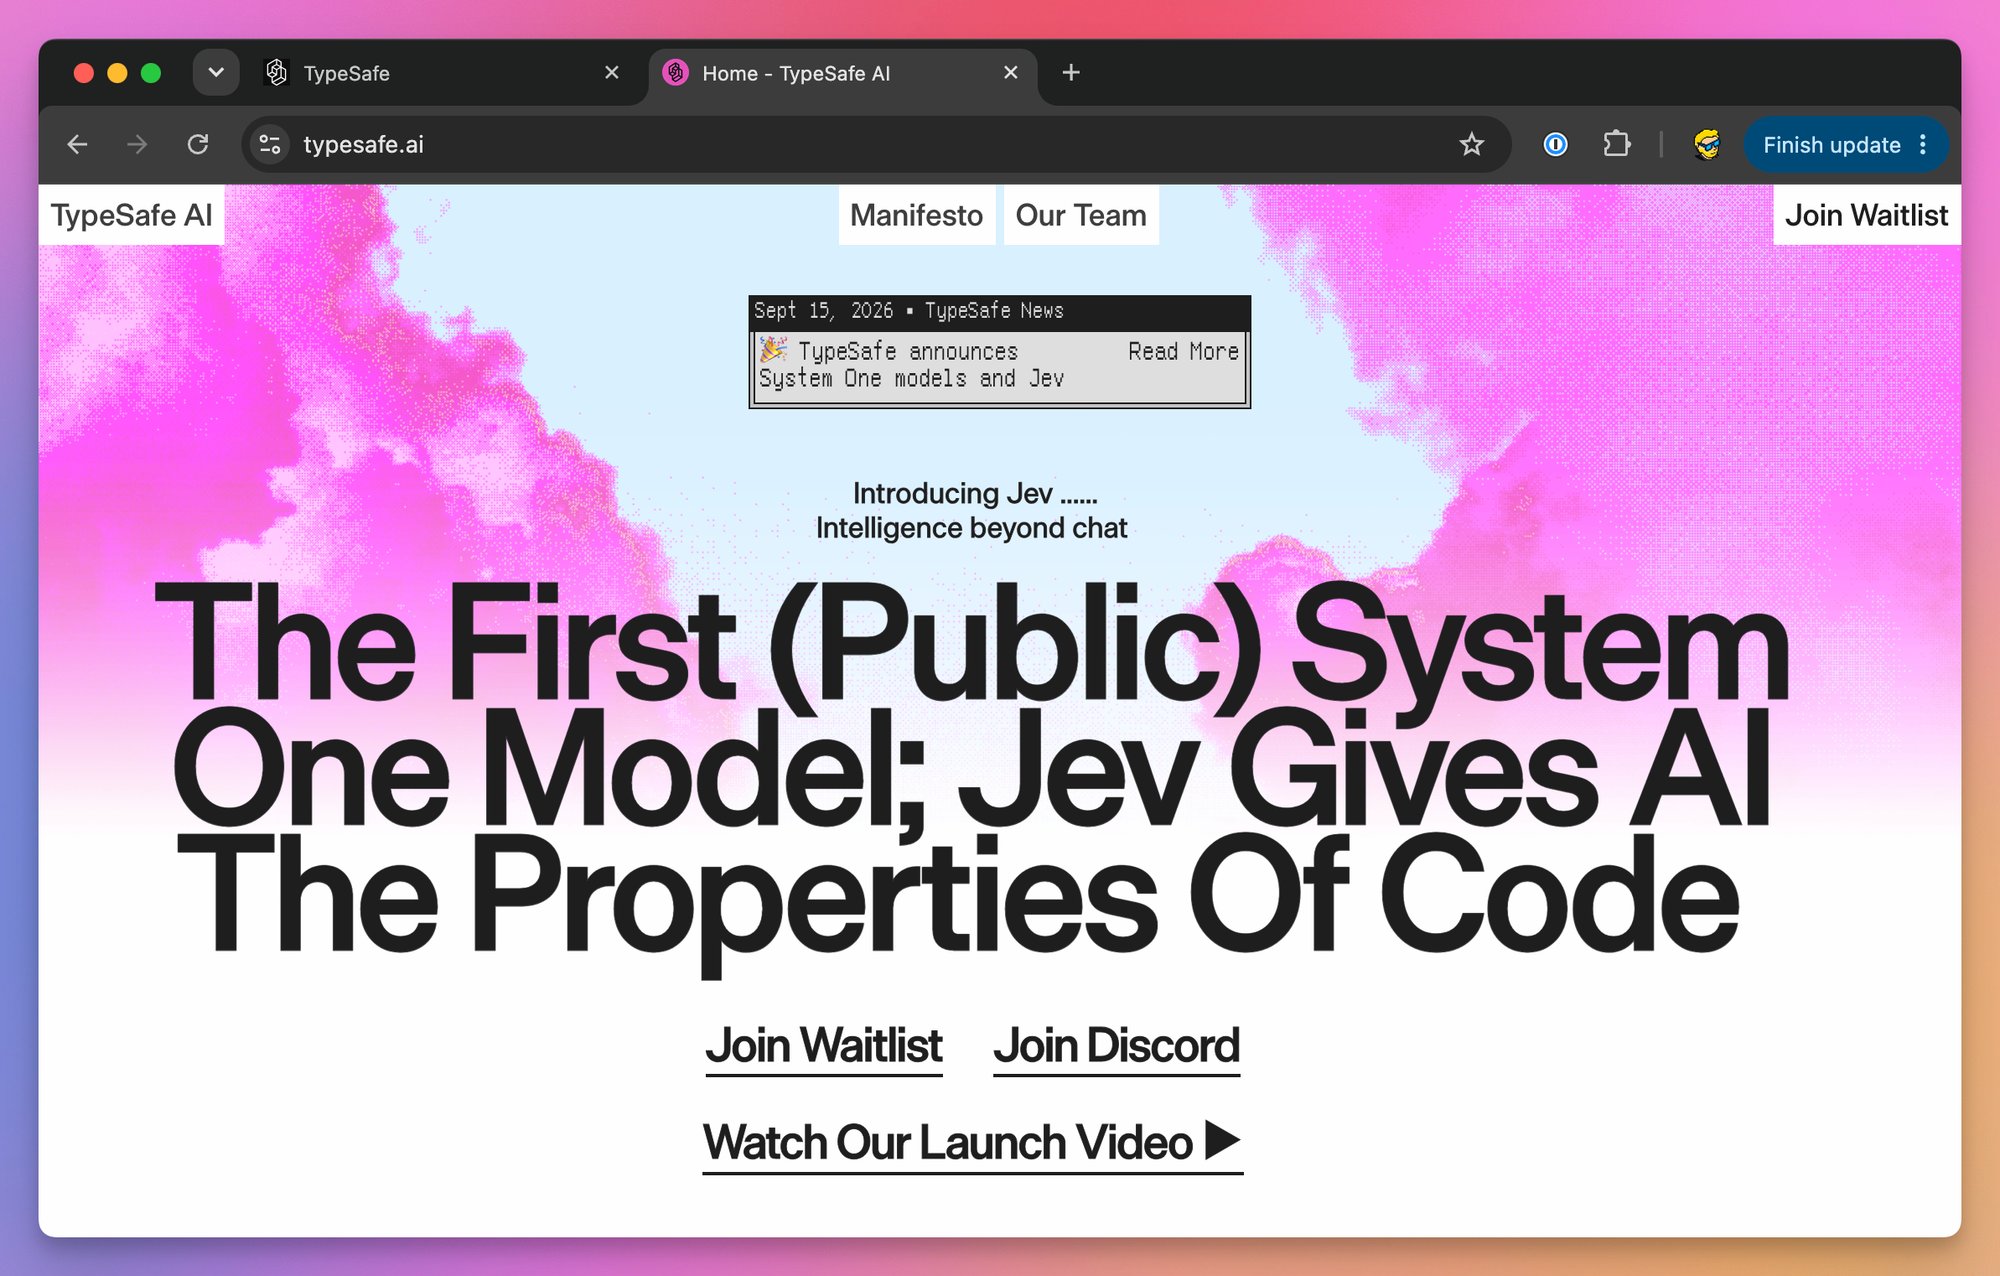Open the Our Team nav item
The width and height of the screenshot is (2000, 1276).
[1081, 215]
